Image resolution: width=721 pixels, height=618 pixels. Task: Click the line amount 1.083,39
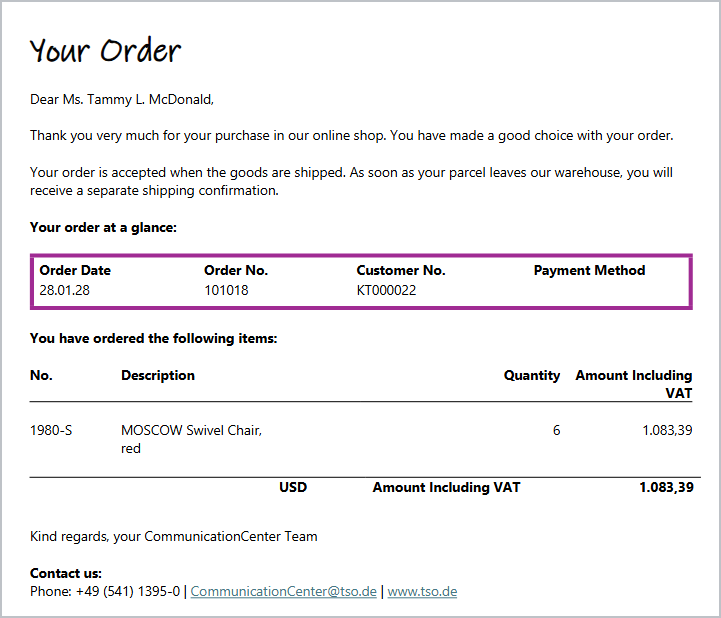coord(667,430)
